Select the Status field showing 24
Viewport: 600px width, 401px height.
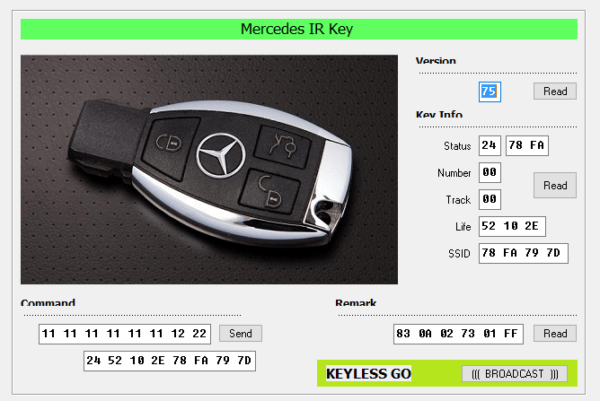click(489, 145)
